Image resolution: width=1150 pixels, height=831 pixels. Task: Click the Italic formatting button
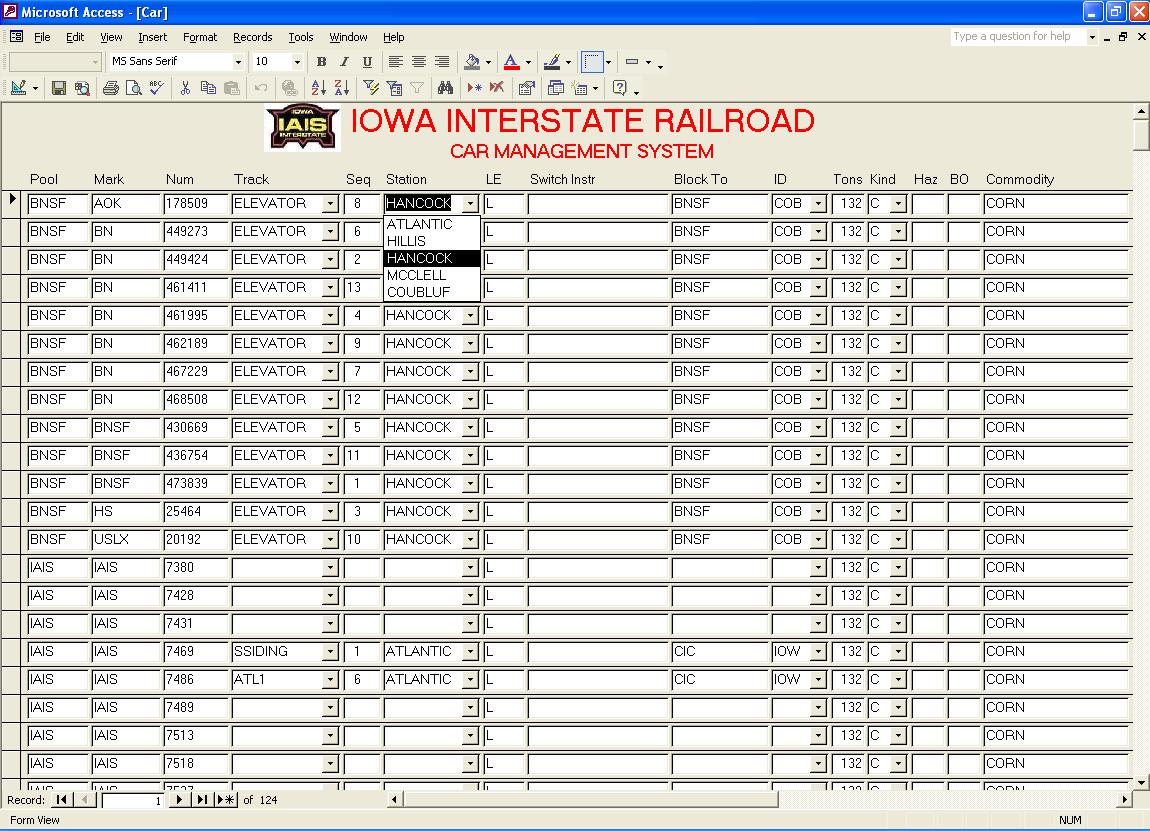tap(344, 62)
